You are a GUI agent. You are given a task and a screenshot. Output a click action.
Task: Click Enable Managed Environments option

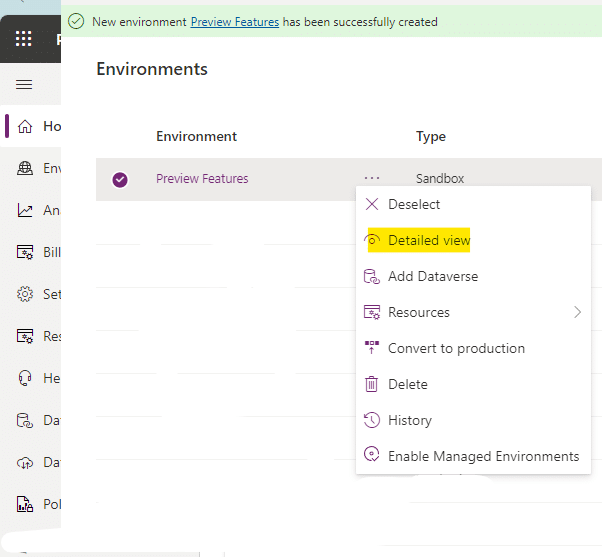pyautogui.click(x=483, y=456)
